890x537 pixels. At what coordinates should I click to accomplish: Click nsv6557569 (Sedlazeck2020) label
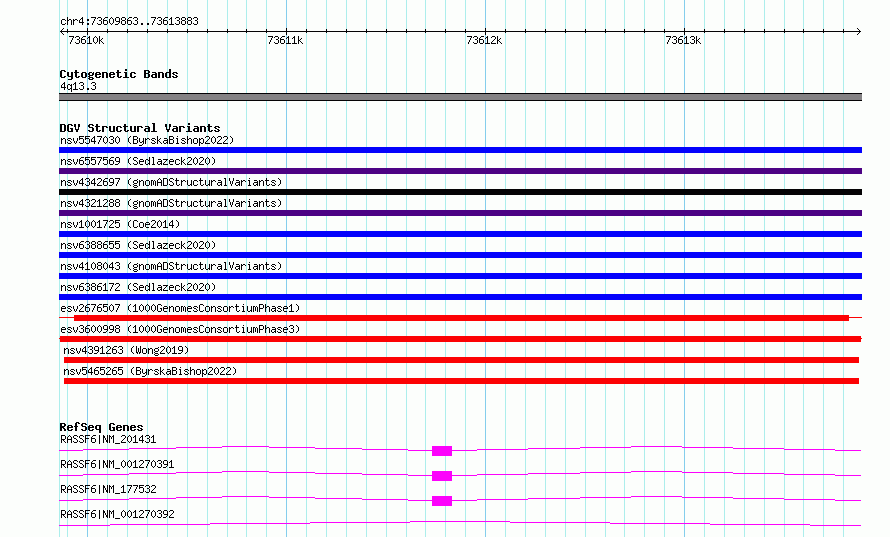(138, 161)
